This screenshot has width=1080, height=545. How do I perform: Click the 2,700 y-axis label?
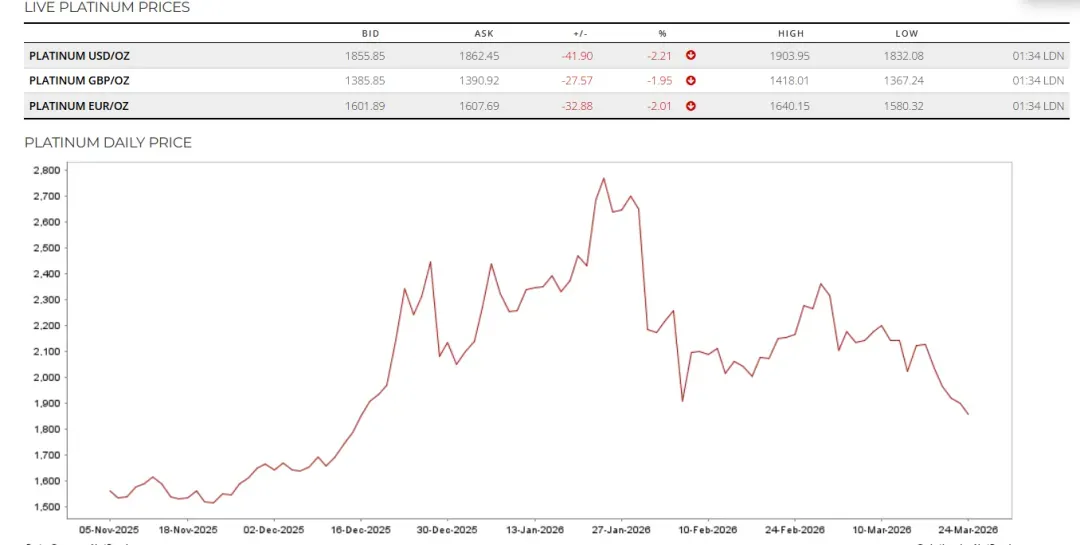point(47,196)
